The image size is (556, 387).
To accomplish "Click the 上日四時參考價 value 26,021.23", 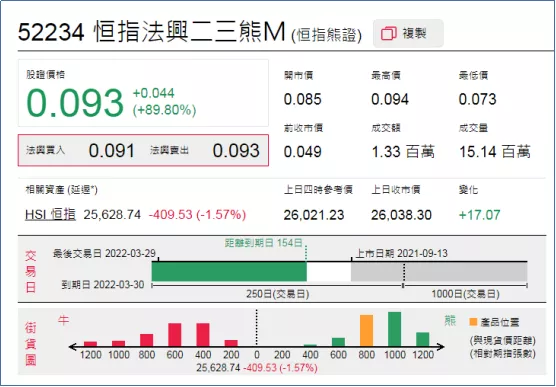I will click(314, 215).
